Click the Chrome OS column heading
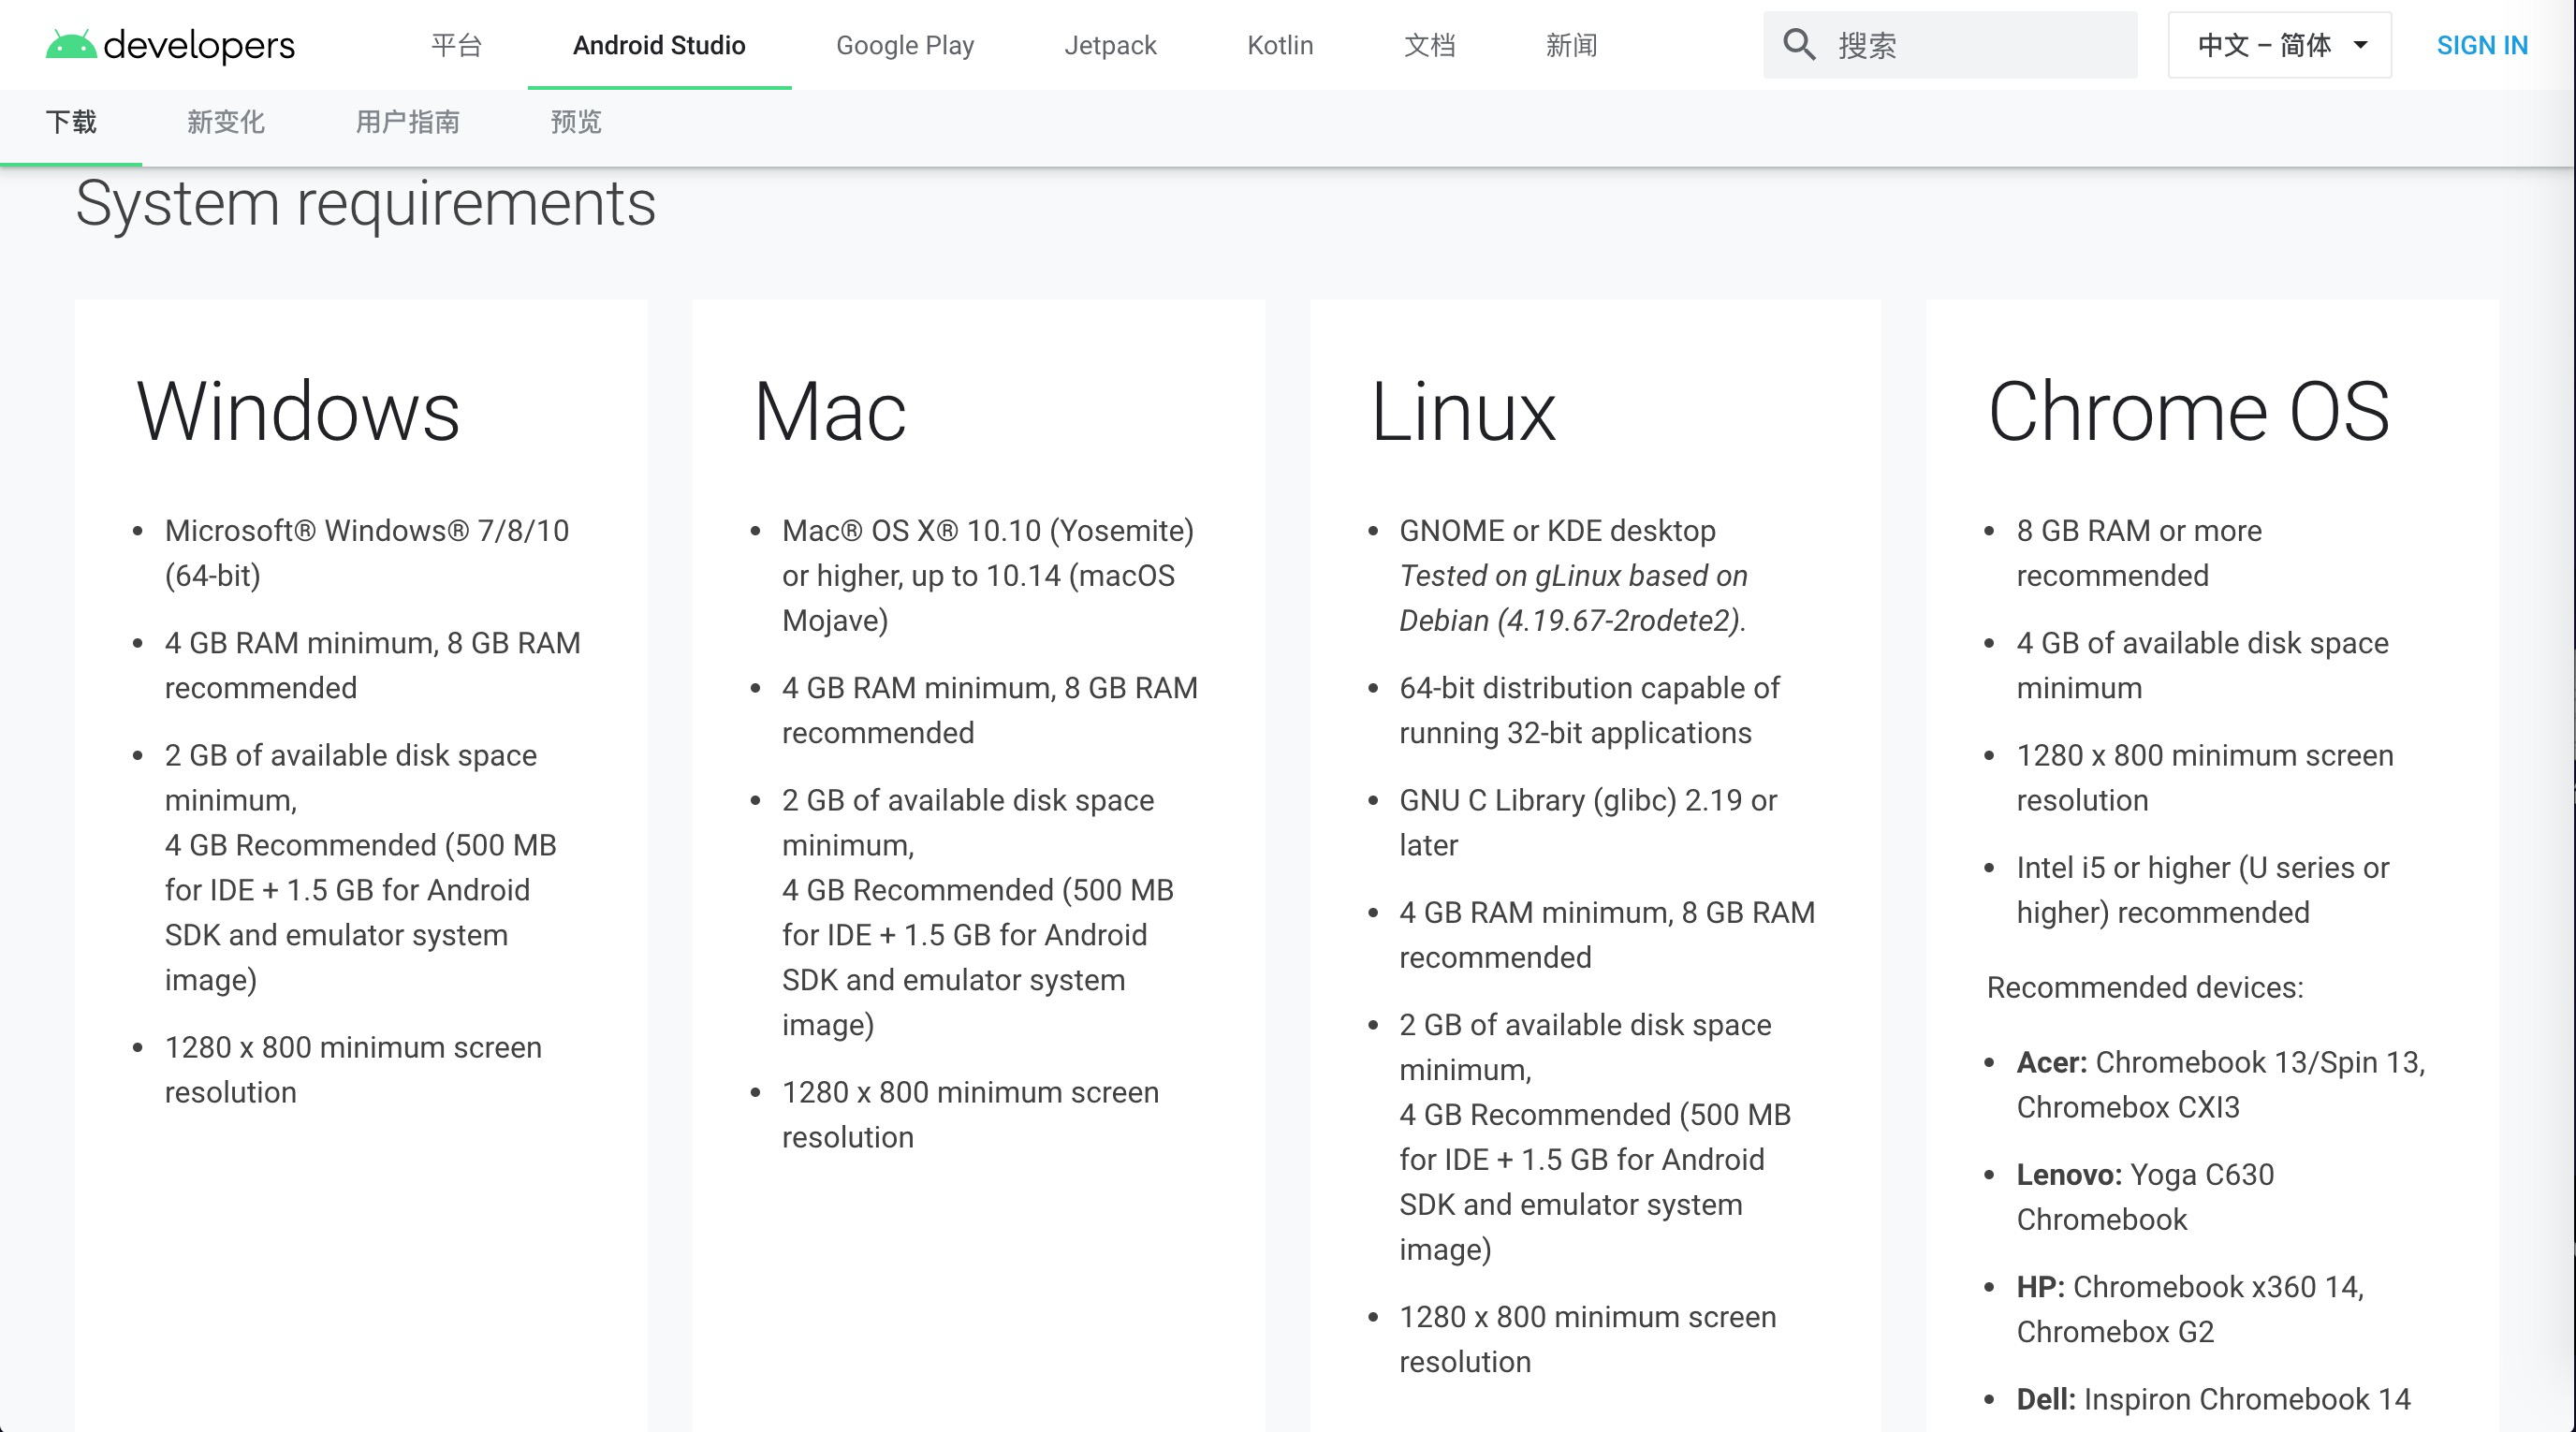This screenshot has height=1432, width=2576. pyautogui.click(x=2189, y=412)
